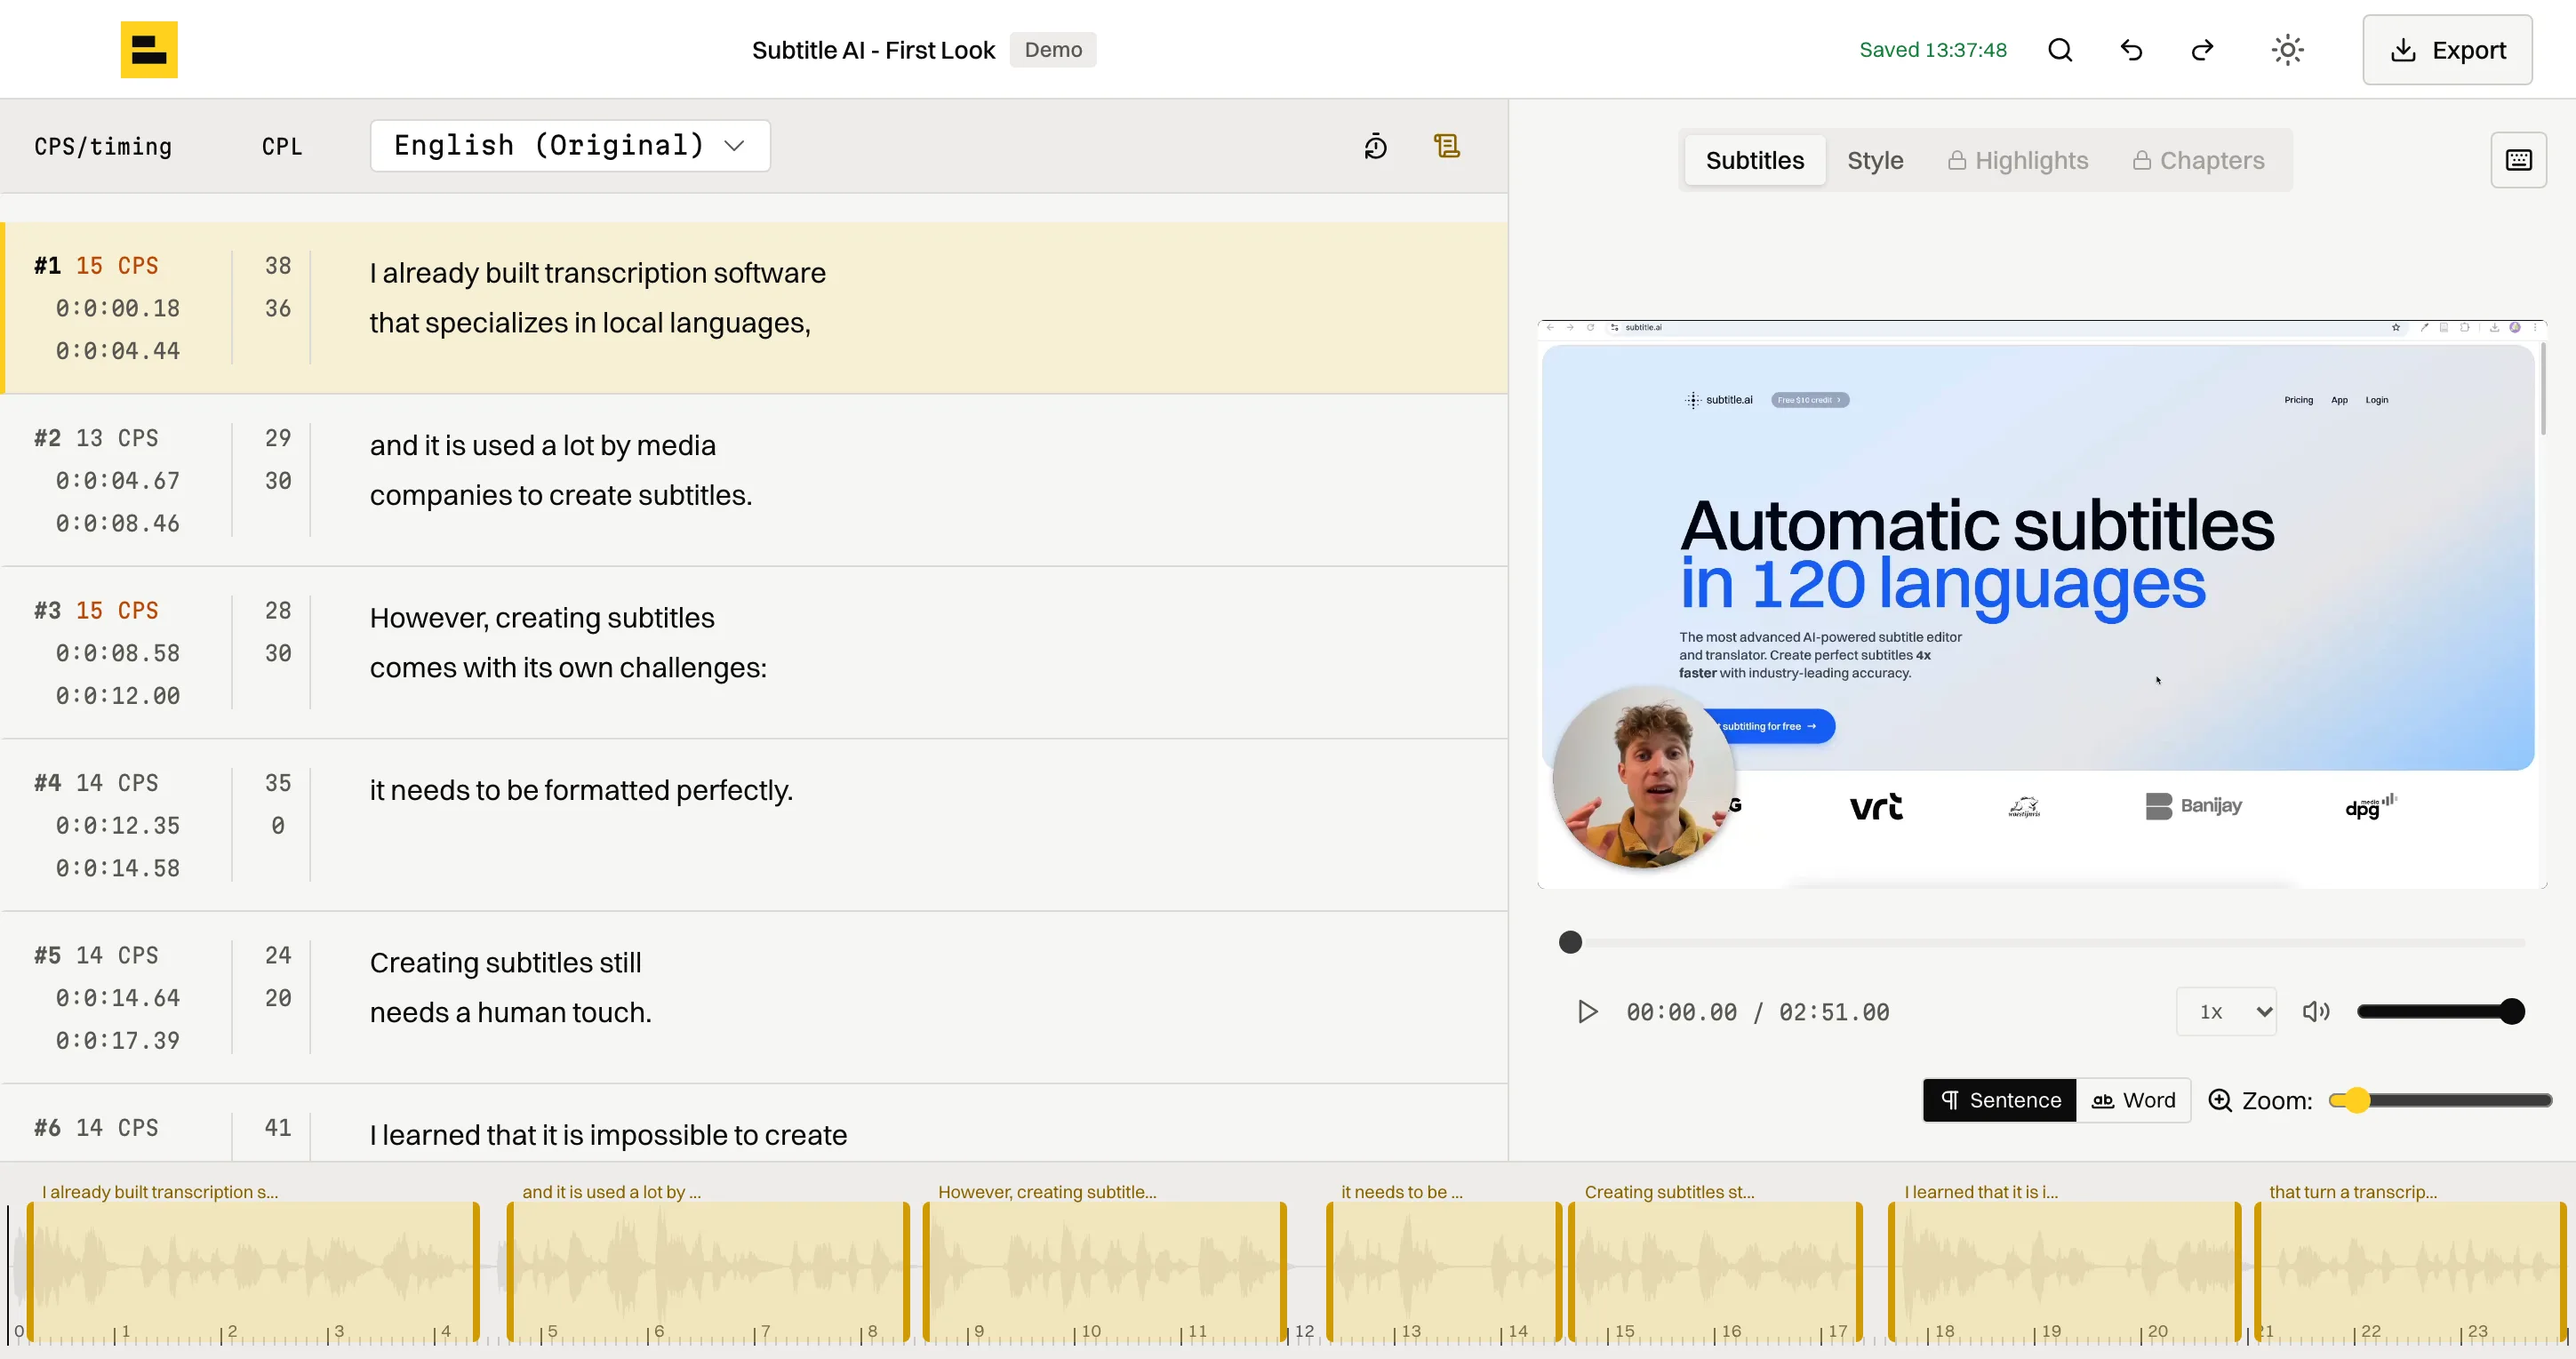2576x1359 pixels.
Task: Select timeline clip "I already built transcription s..."
Action: pyautogui.click(x=253, y=1270)
